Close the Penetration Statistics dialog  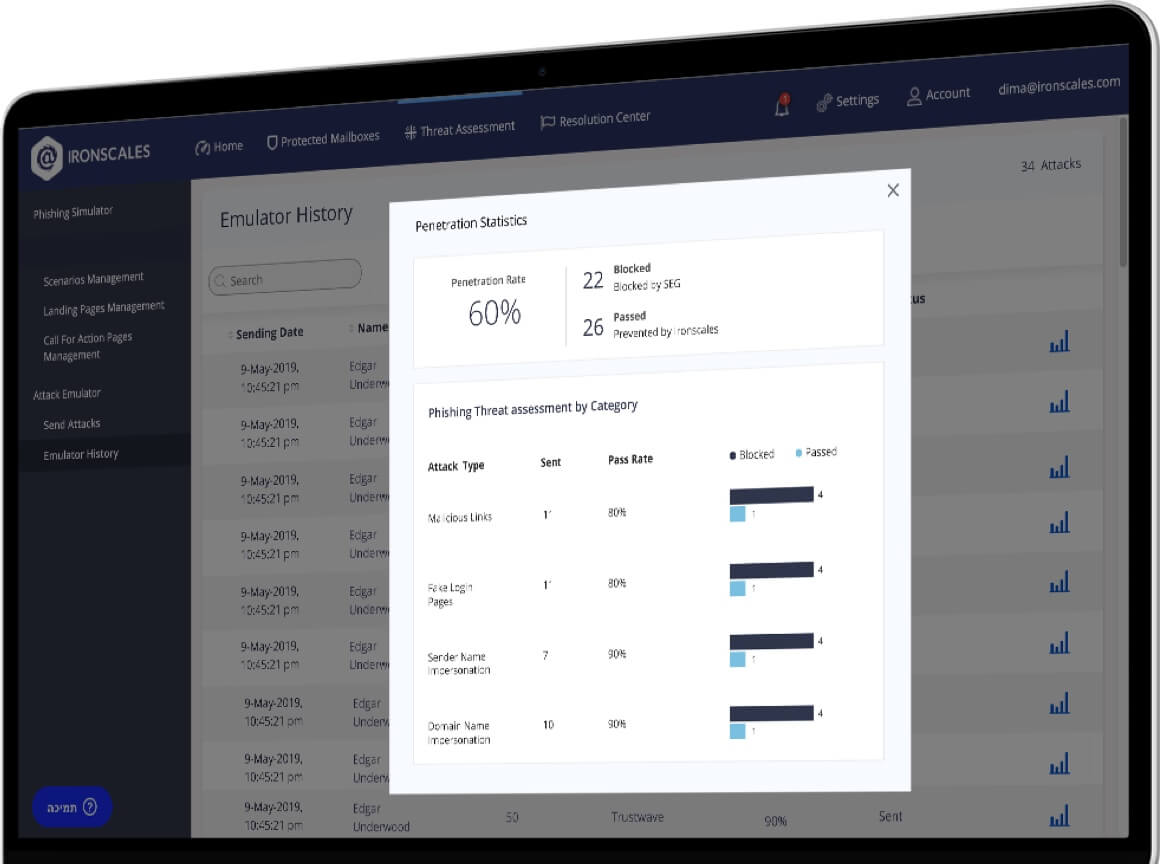(893, 190)
